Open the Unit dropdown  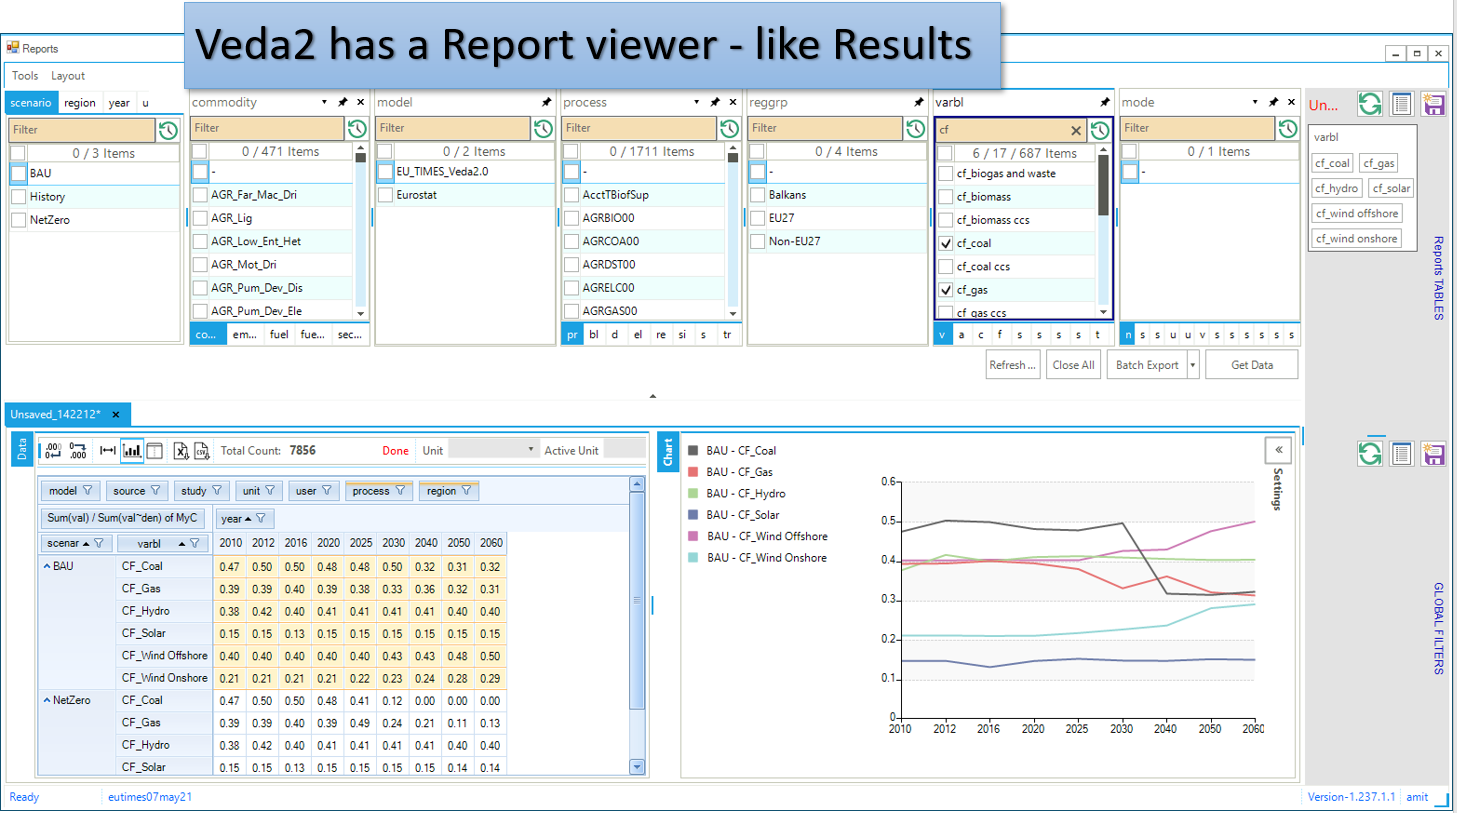[493, 450]
